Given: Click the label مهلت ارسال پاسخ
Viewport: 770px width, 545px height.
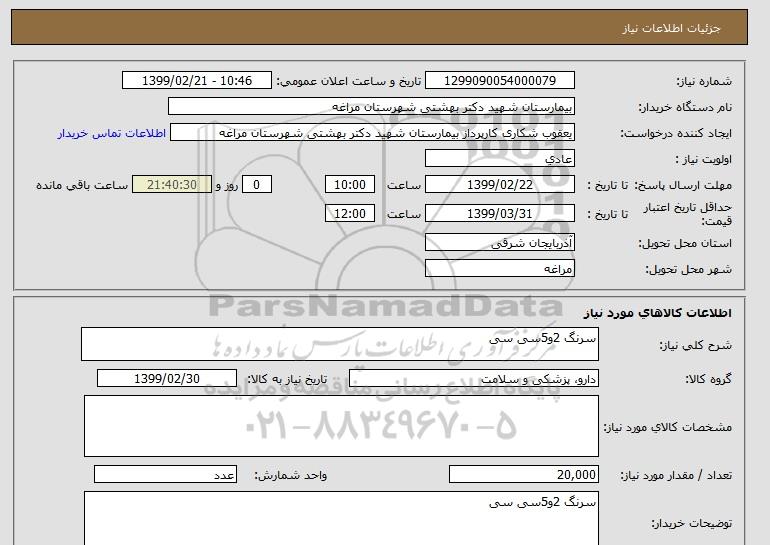Looking at the screenshot, I should (x=684, y=185).
